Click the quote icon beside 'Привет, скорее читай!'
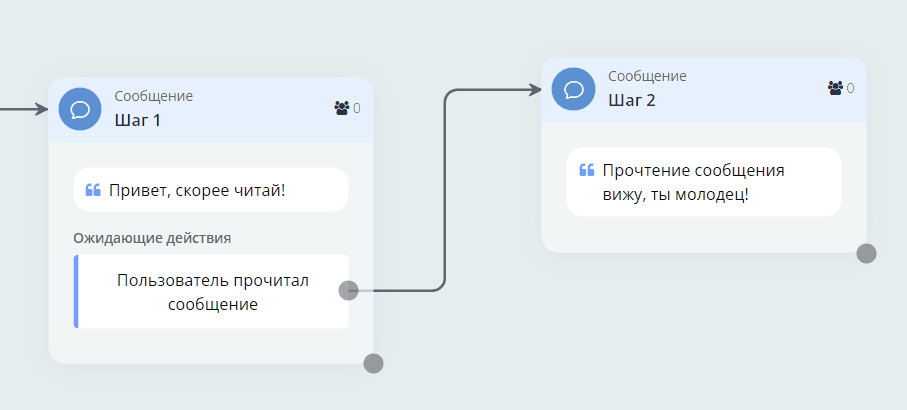The image size is (907, 410). point(93,190)
